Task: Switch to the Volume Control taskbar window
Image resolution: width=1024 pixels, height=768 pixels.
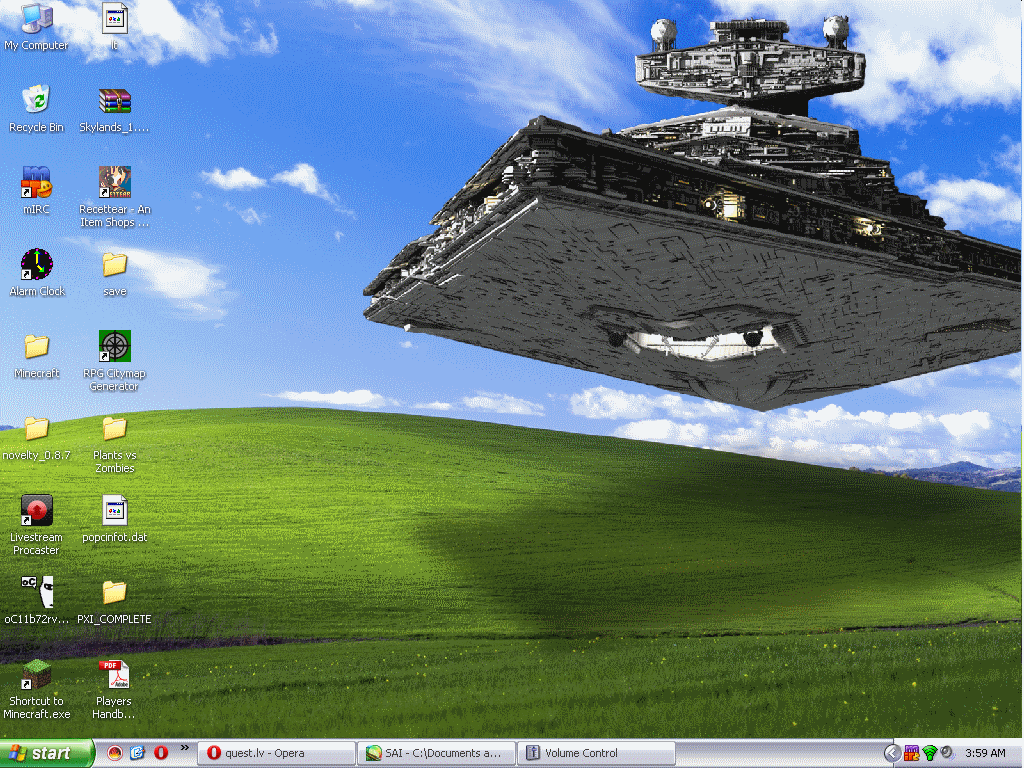Action: (598, 753)
